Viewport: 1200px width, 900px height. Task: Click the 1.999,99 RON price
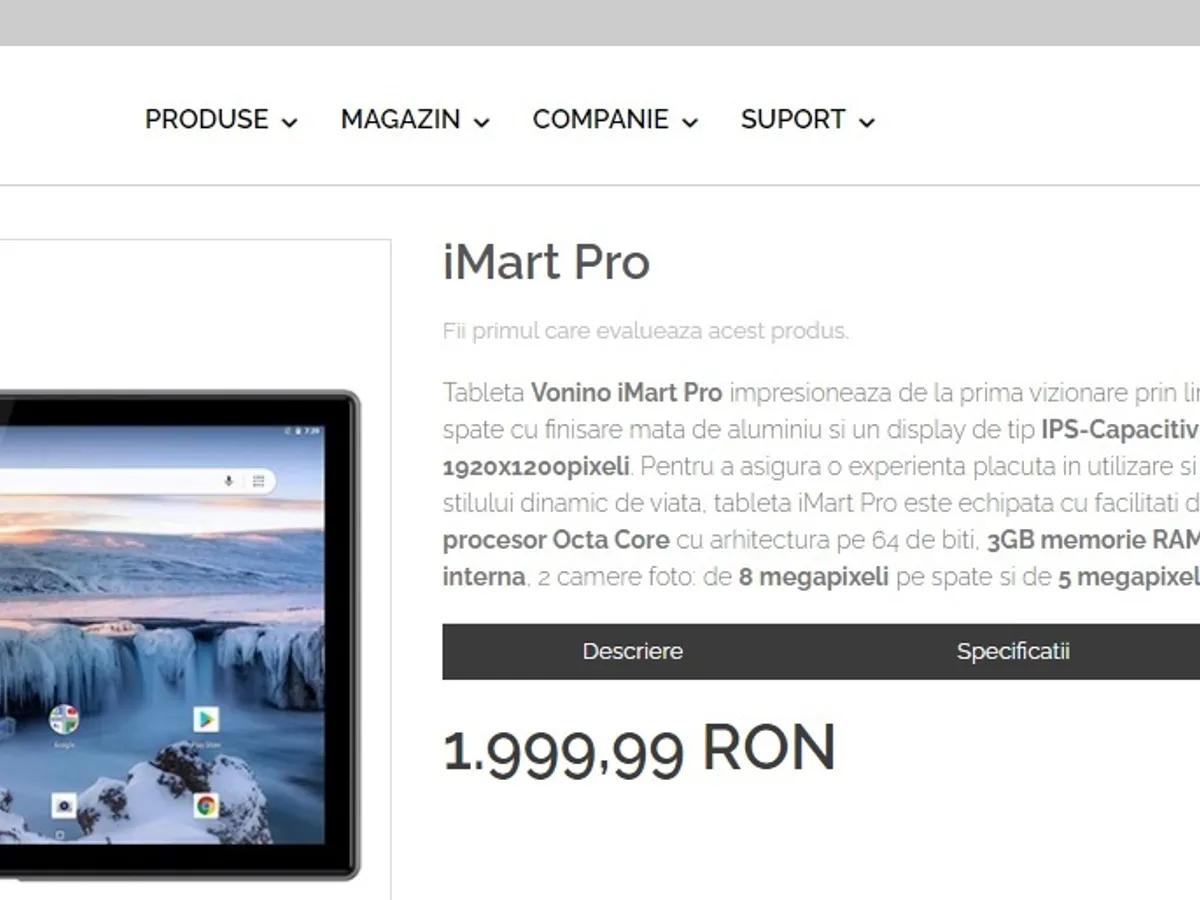pos(639,749)
